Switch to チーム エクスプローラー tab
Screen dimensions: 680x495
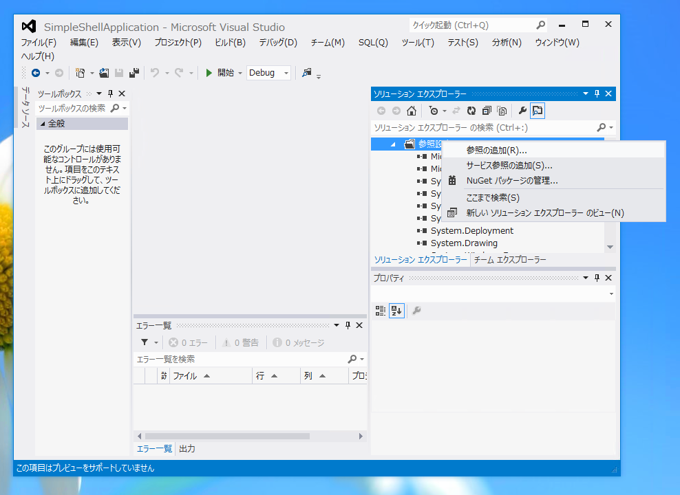[510, 260]
